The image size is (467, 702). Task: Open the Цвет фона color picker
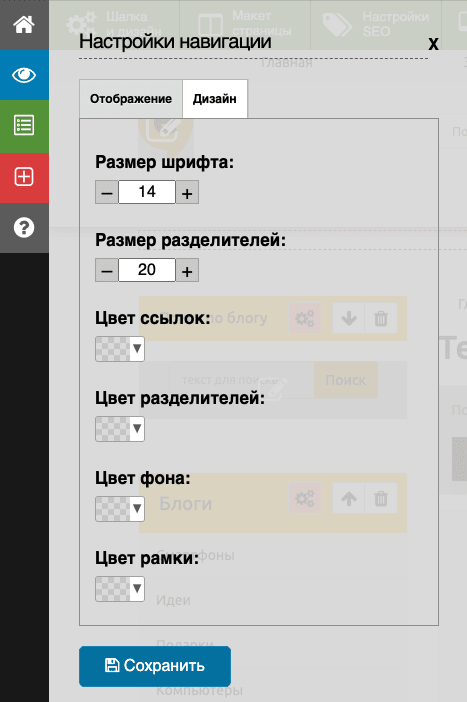[x=120, y=509]
